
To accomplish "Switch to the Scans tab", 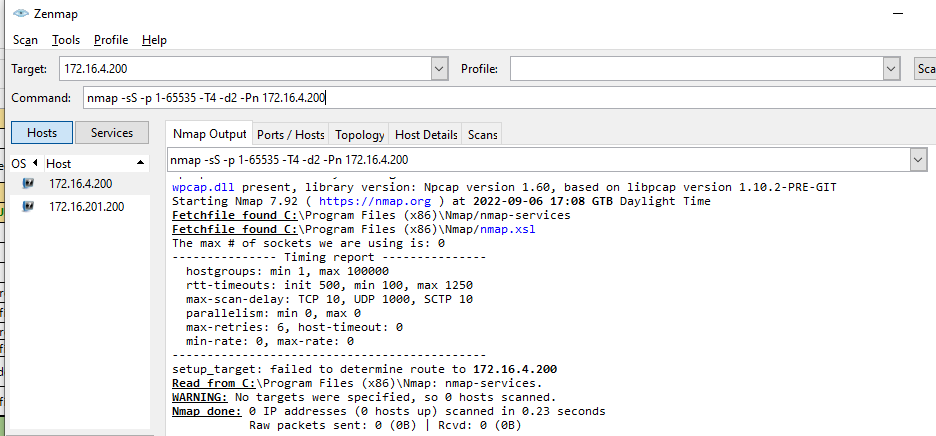I will coord(482,134).
